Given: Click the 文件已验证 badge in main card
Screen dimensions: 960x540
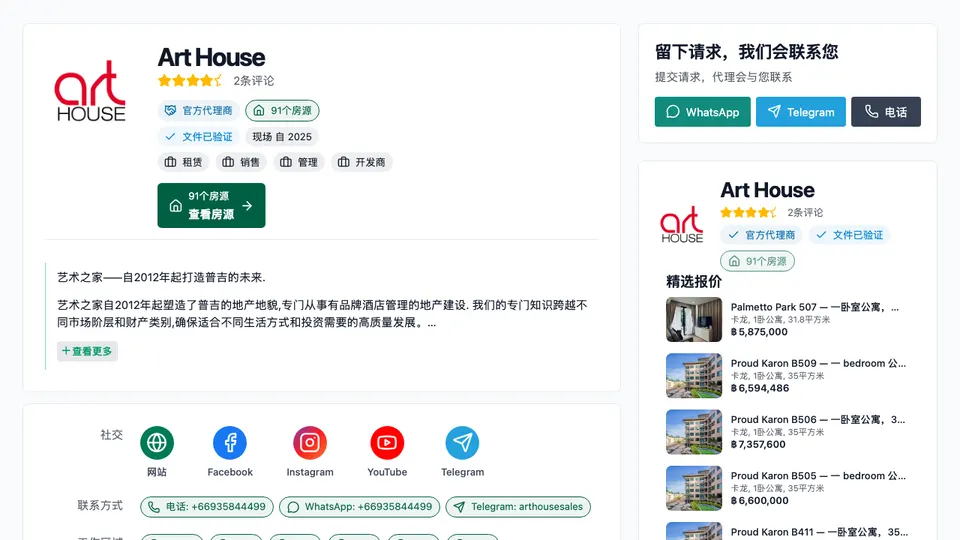Looking at the screenshot, I should click(198, 137).
